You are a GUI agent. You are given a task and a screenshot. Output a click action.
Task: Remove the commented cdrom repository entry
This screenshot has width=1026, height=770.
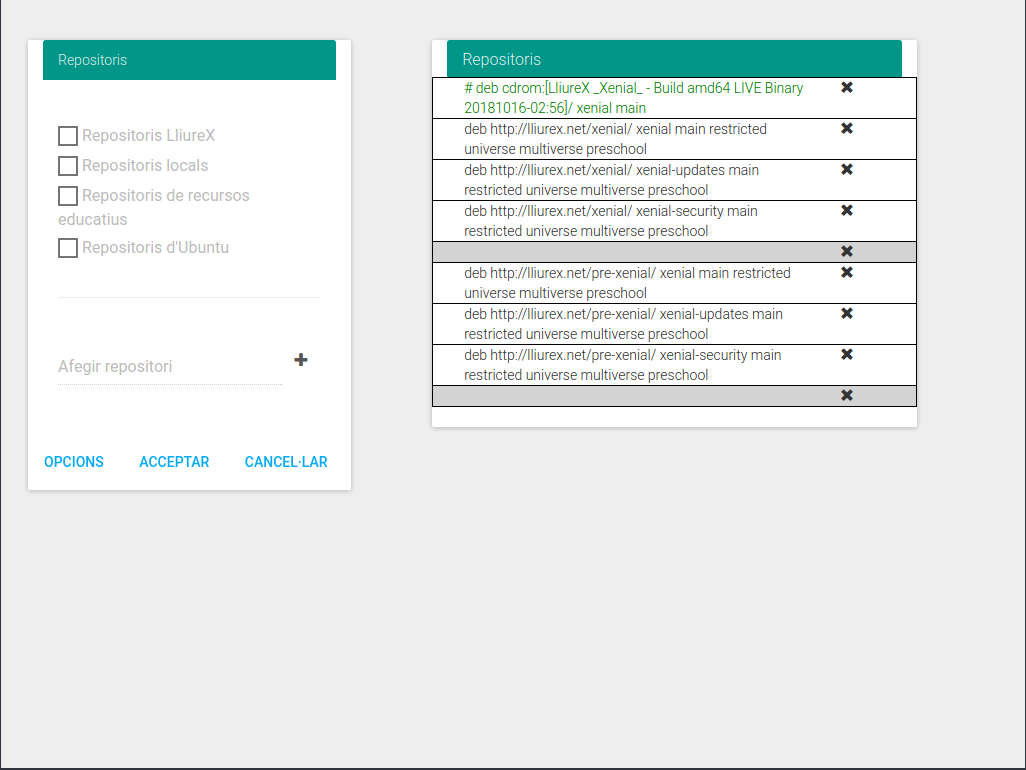click(x=846, y=88)
